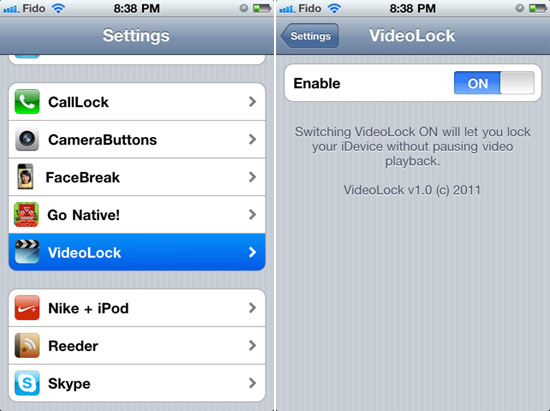
Task: Tap the green CallLock phone icon
Action: 27,102
